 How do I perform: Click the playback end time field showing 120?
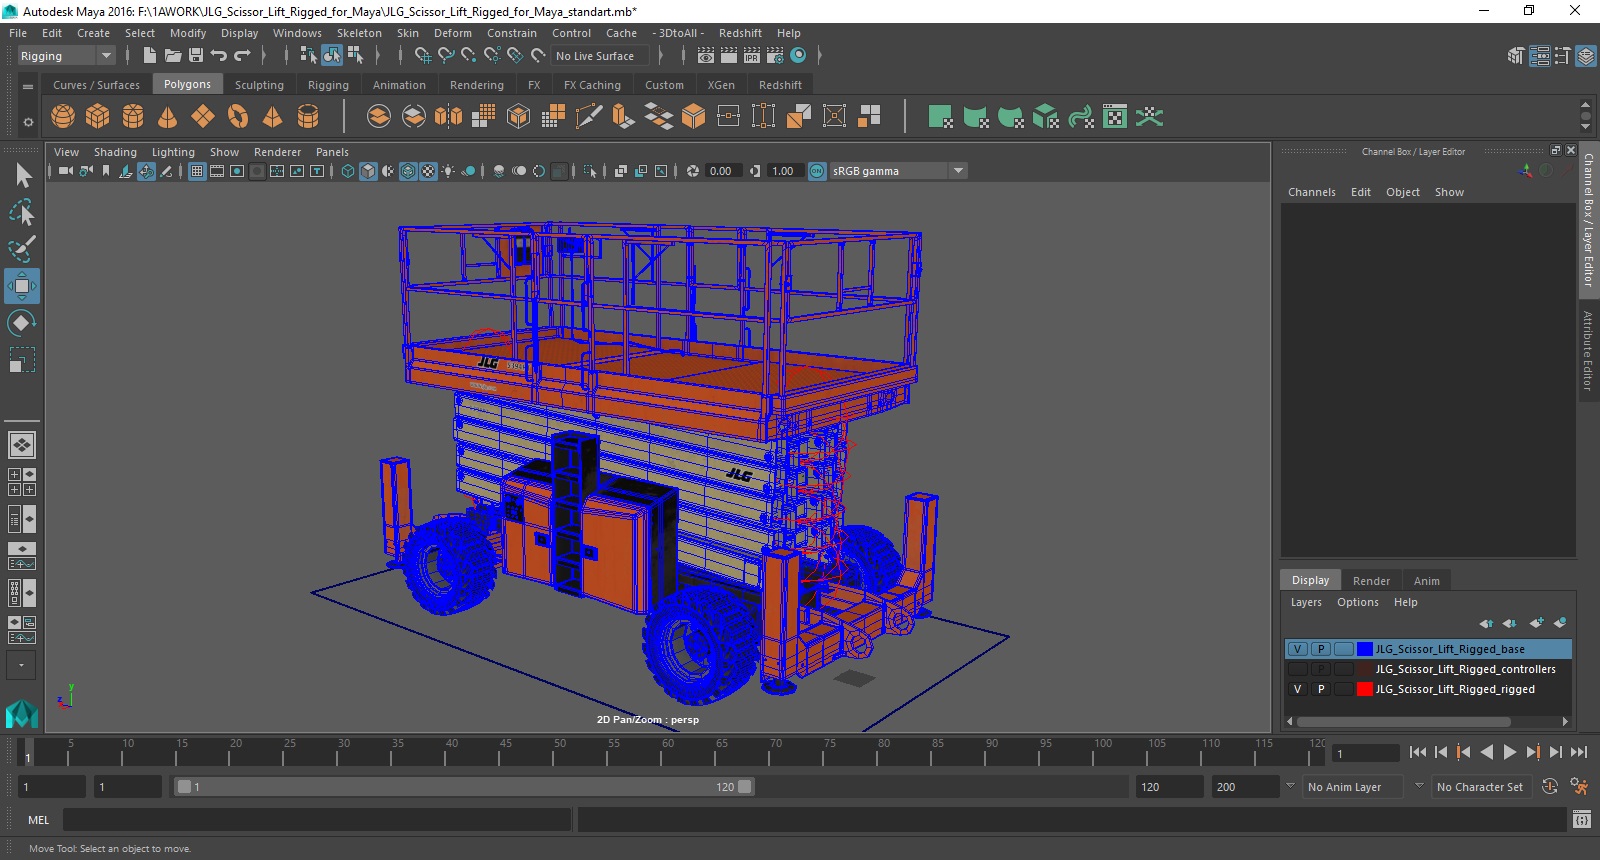pyautogui.click(x=1169, y=787)
